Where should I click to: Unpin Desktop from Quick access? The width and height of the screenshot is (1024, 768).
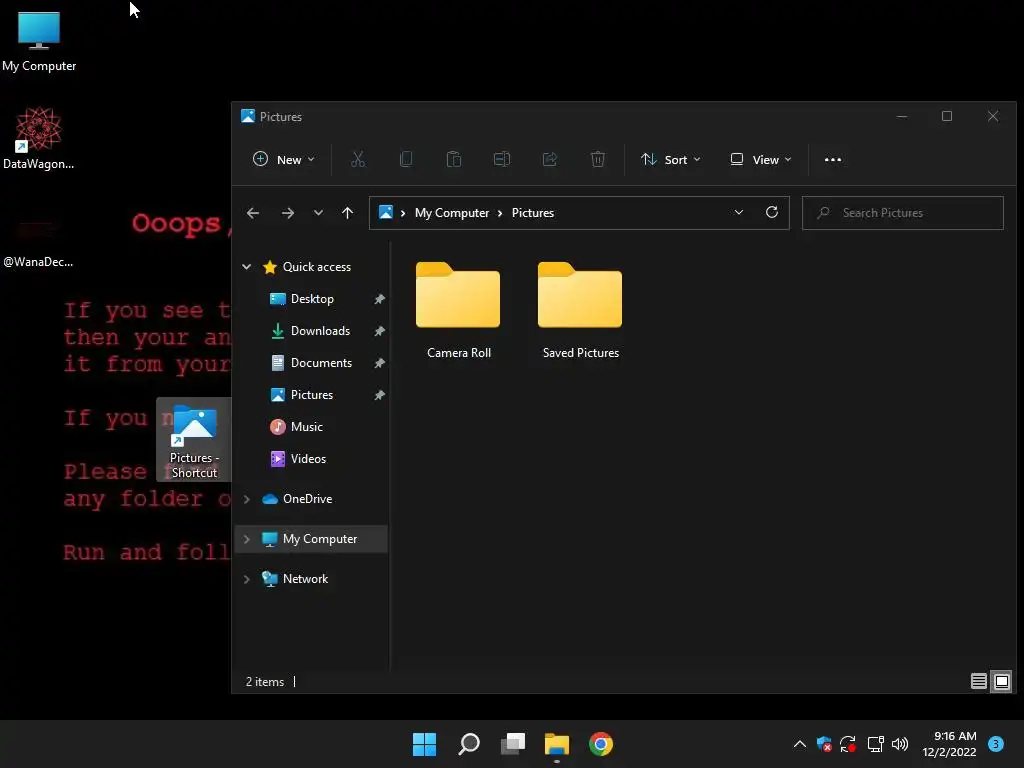379,299
